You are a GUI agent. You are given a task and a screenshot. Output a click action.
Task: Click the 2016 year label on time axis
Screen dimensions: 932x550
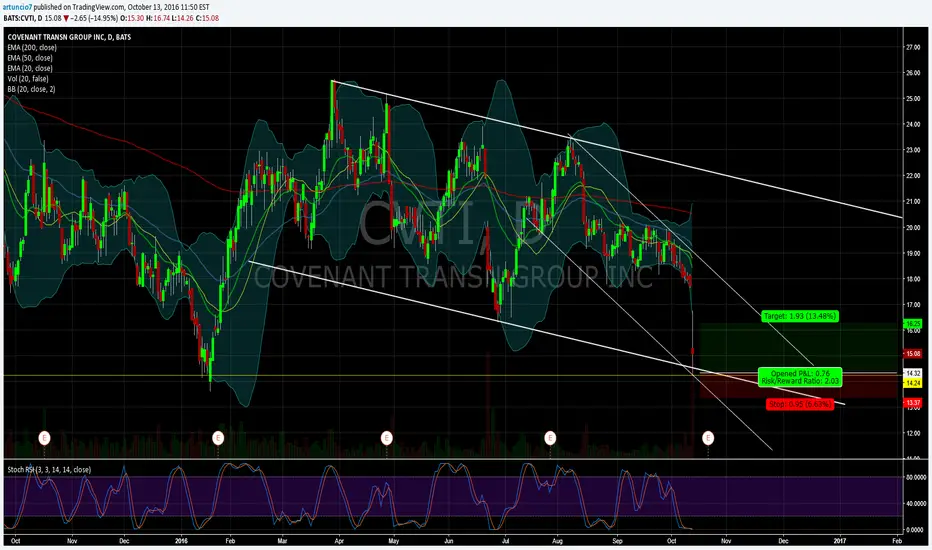pyautogui.click(x=181, y=541)
